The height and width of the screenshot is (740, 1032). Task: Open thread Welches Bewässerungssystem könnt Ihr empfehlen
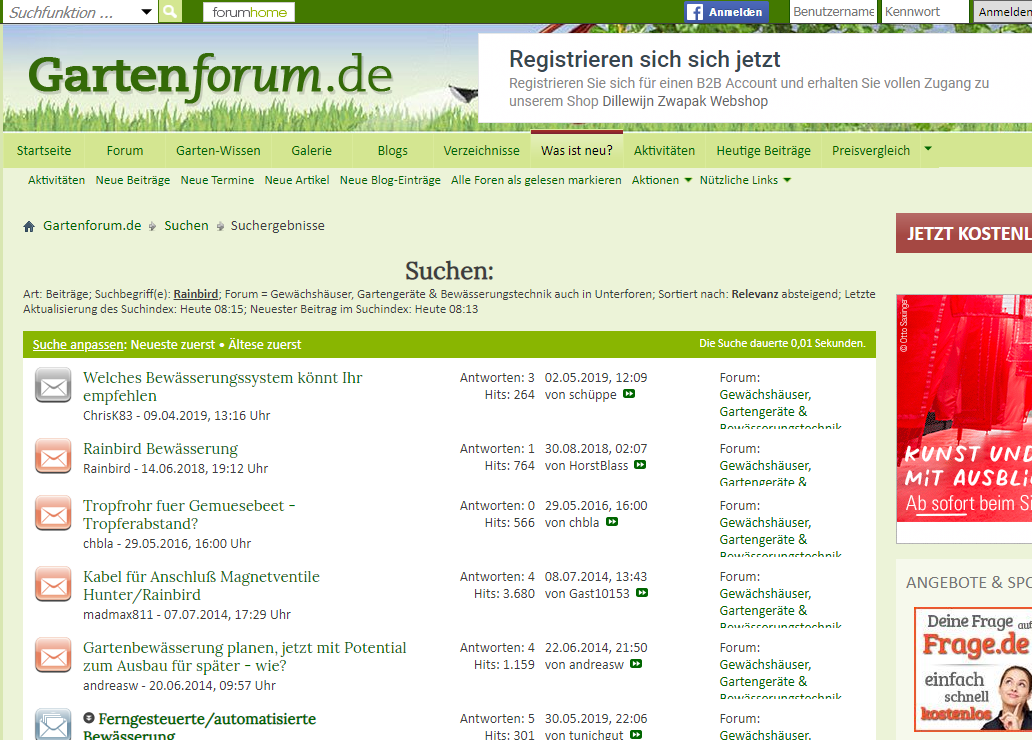[222, 386]
